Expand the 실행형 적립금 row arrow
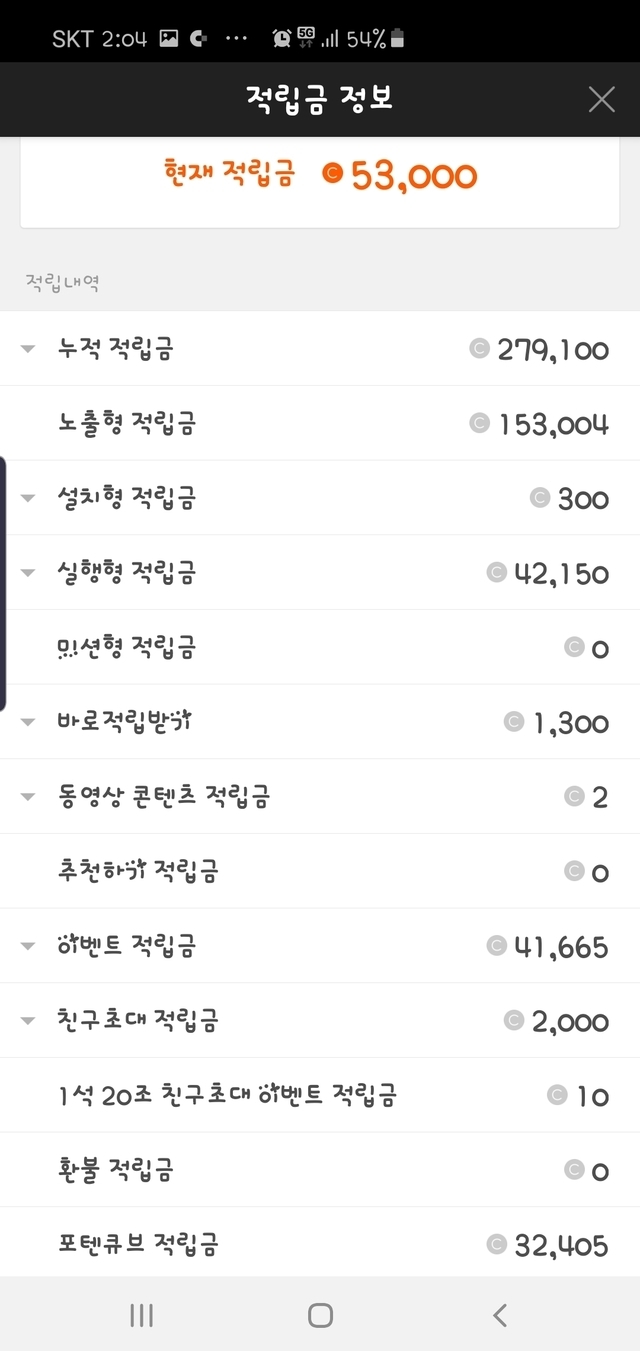 coord(28,573)
